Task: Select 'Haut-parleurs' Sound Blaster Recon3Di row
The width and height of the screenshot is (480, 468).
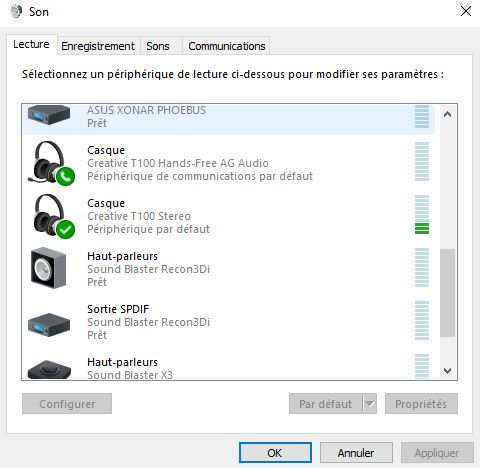Action: coord(229,269)
